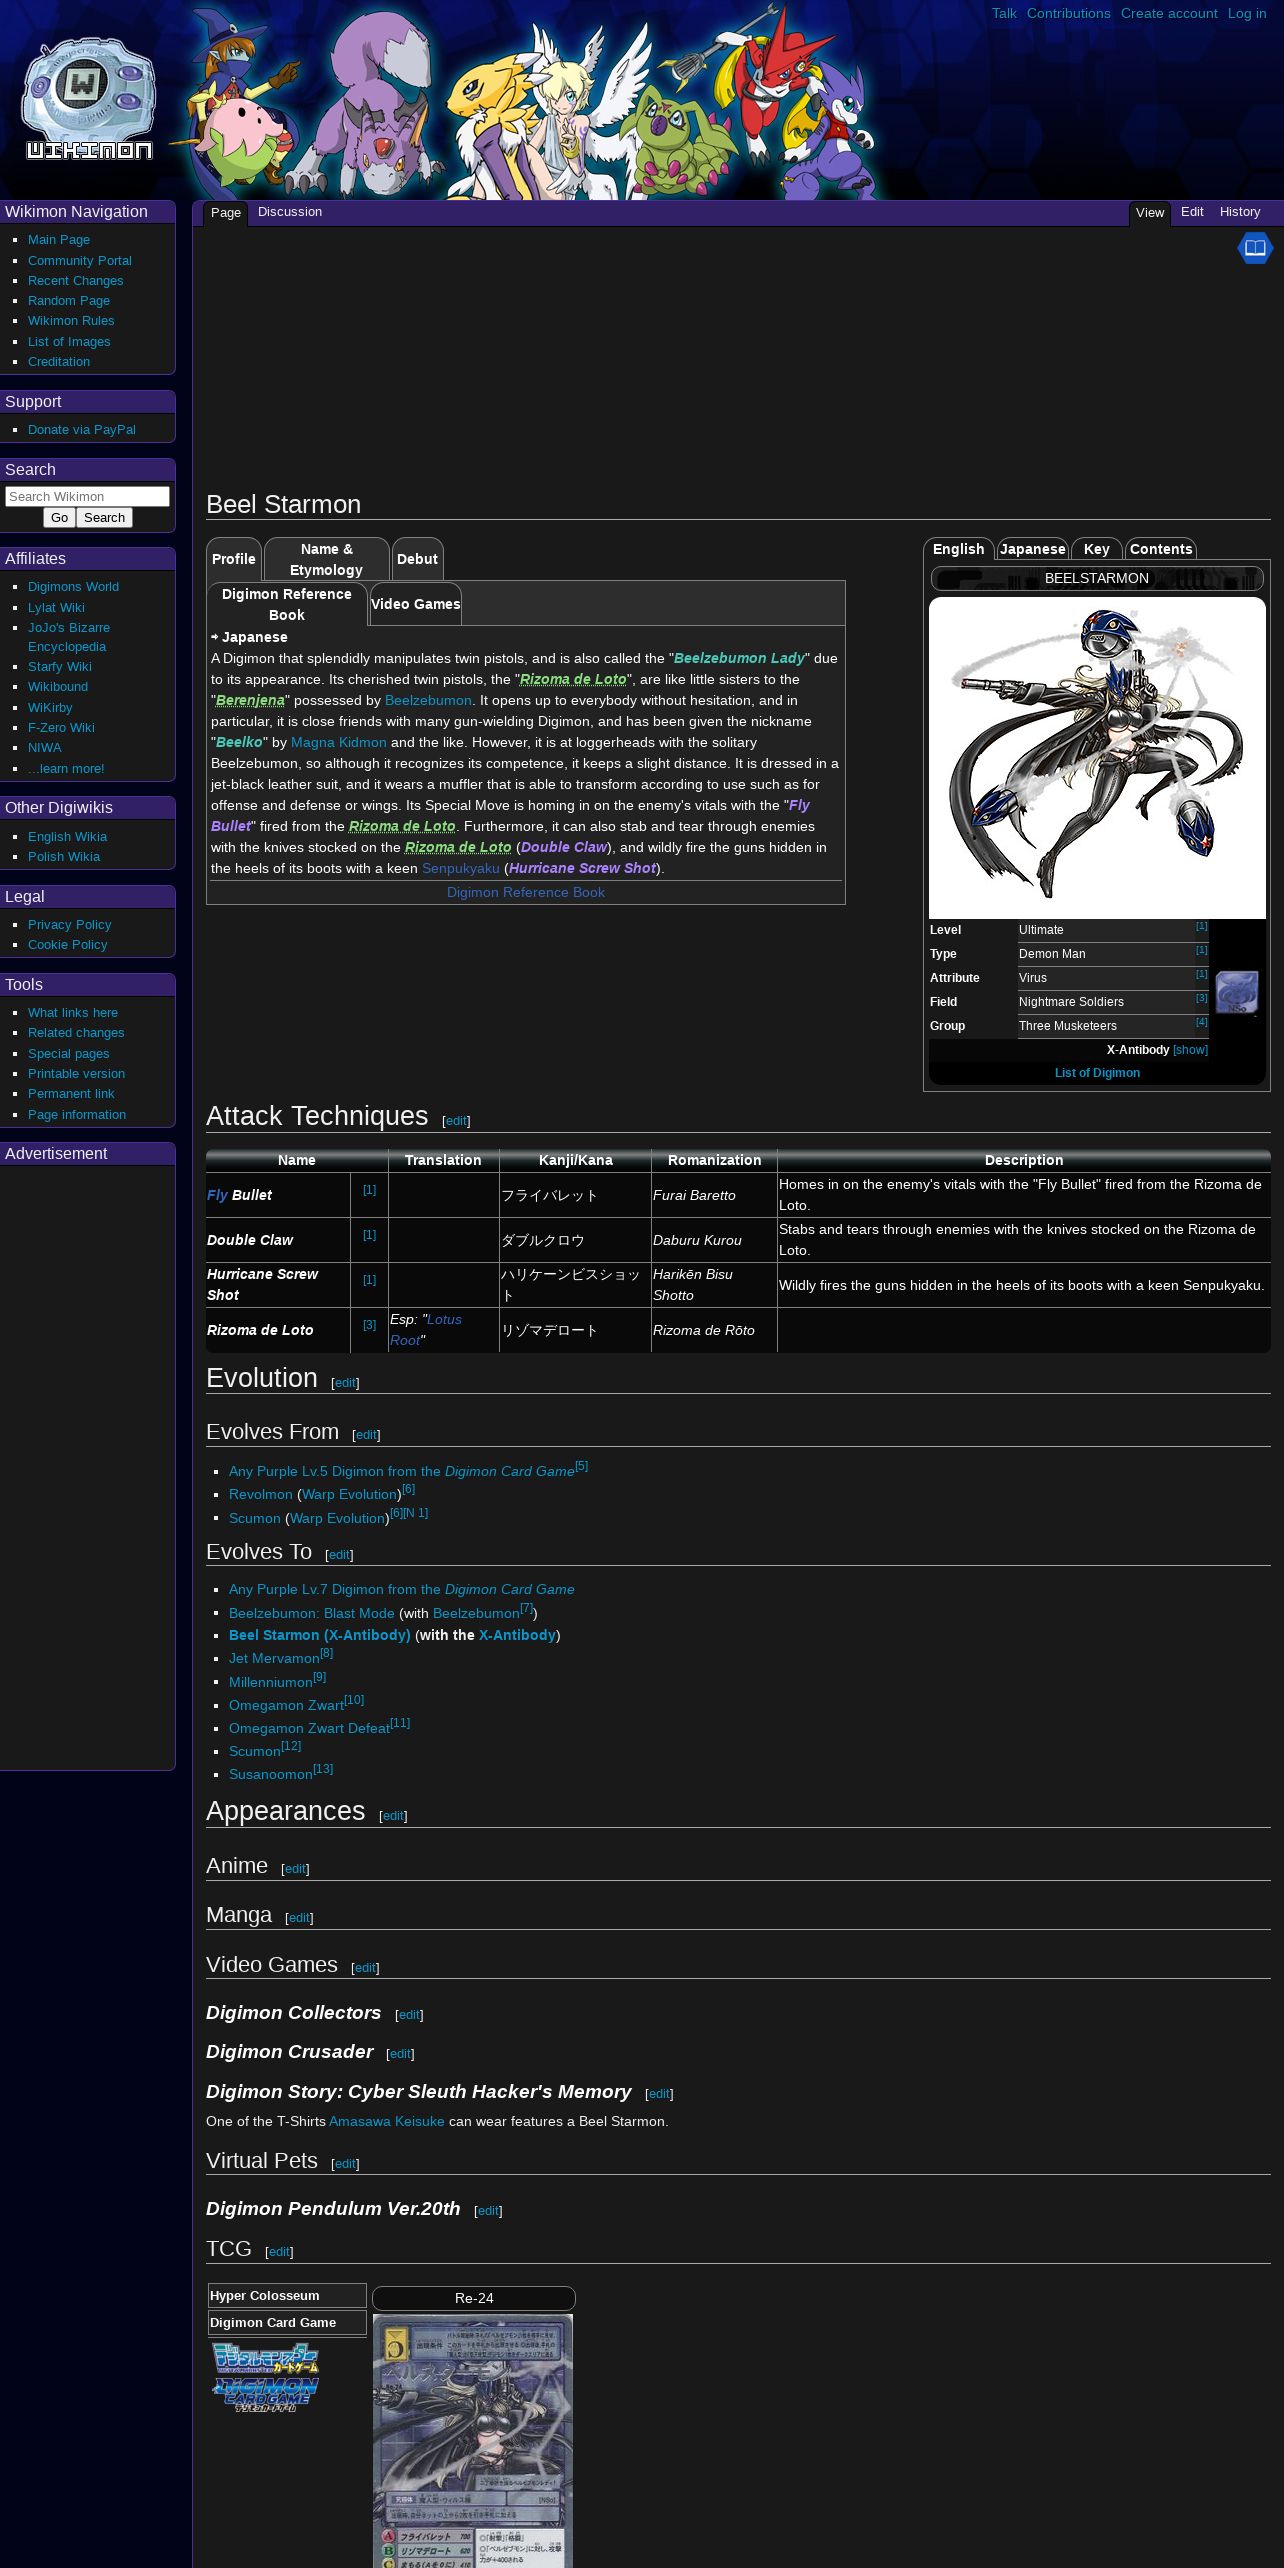Screen dimensions: 1284x2568
Task: Switch to the Discussion page tab
Action: pos(289,212)
